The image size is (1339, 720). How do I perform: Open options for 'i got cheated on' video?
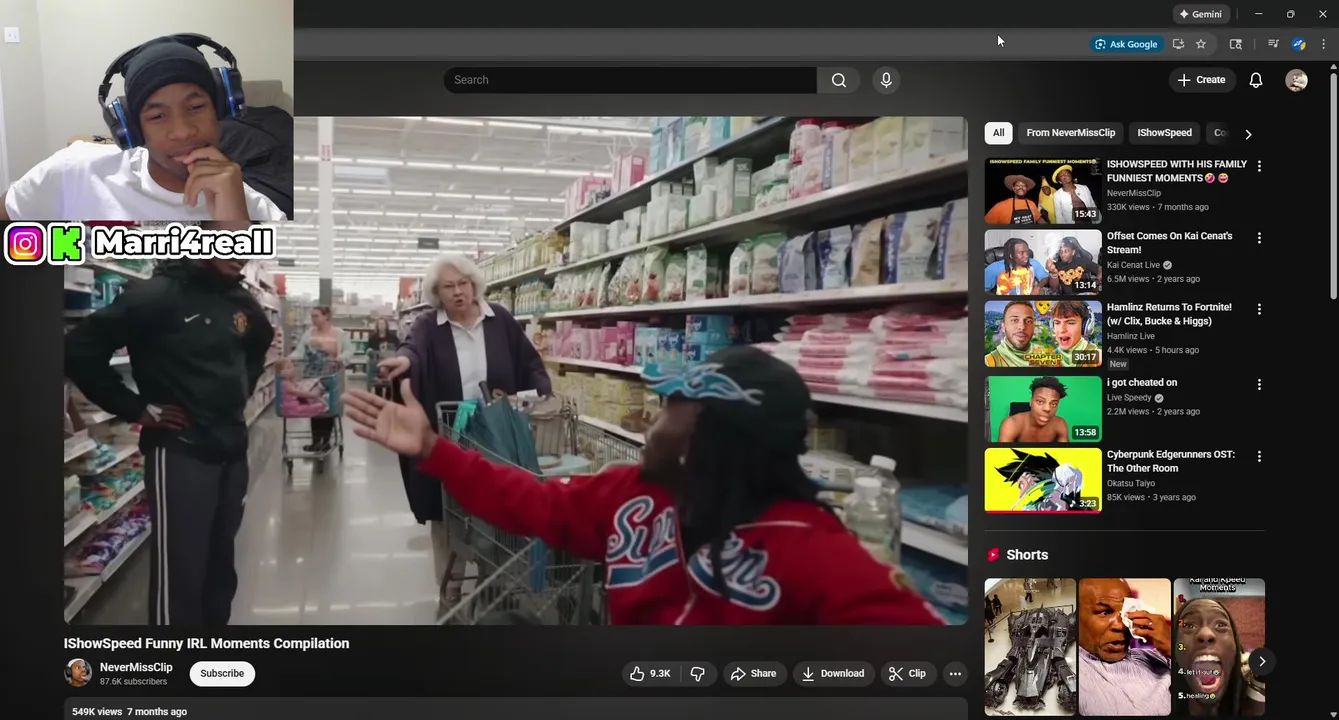coord(1259,384)
